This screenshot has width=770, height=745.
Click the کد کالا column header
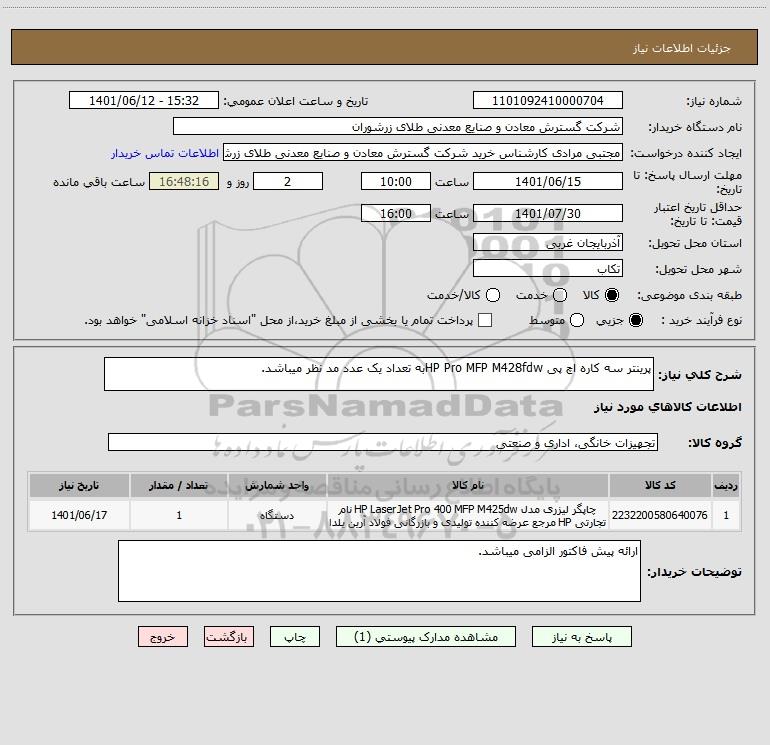coord(660,485)
